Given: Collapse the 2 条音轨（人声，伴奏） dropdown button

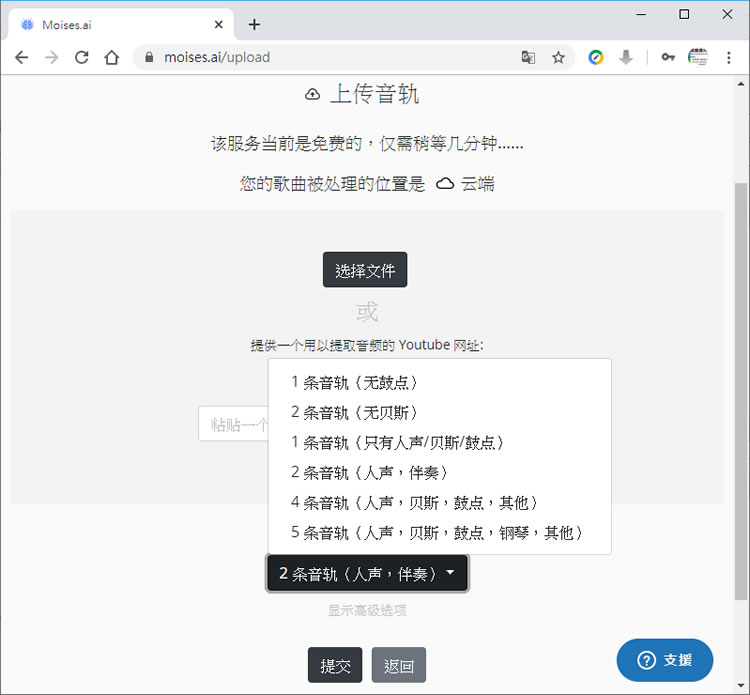Looking at the screenshot, I should coord(367,573).
